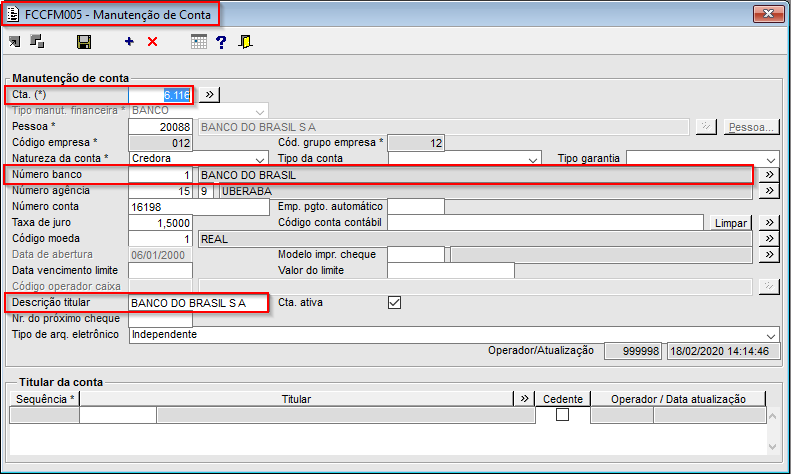Click the Taxa de juro field
This screenshot has height=474, width=791.
coord(160,223)
